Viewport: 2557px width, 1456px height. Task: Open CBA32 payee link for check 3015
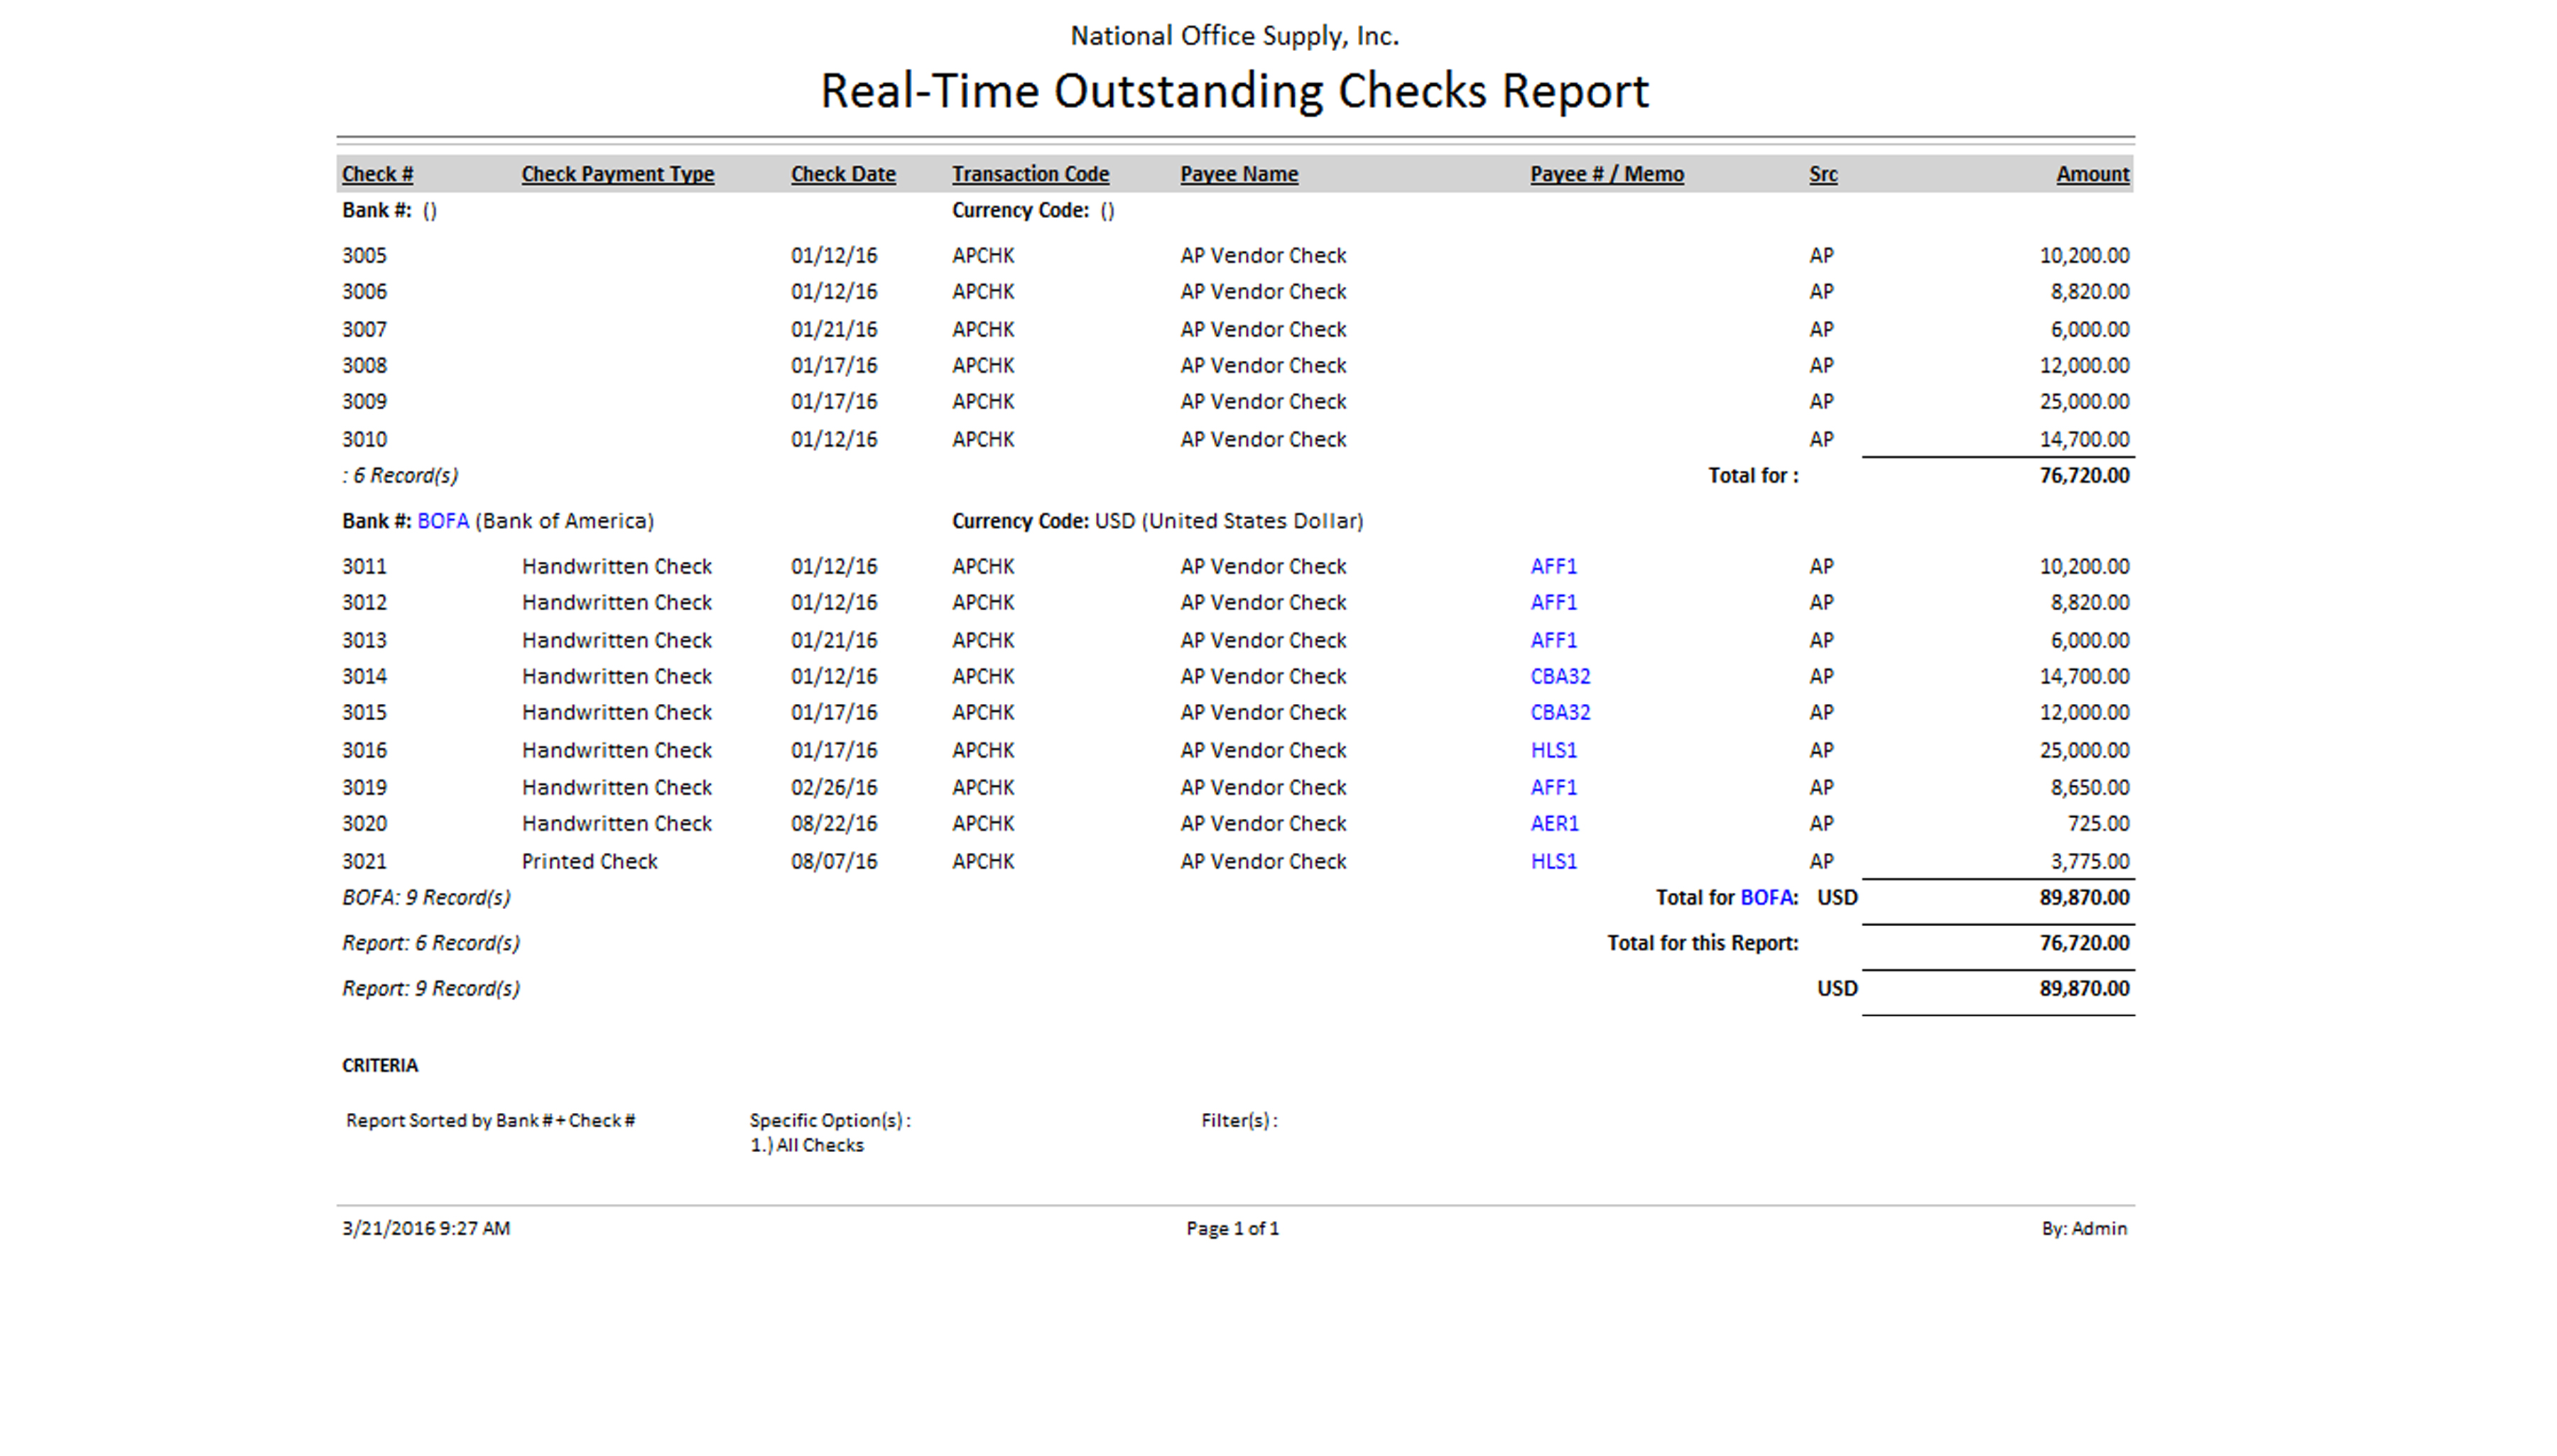1559,712
